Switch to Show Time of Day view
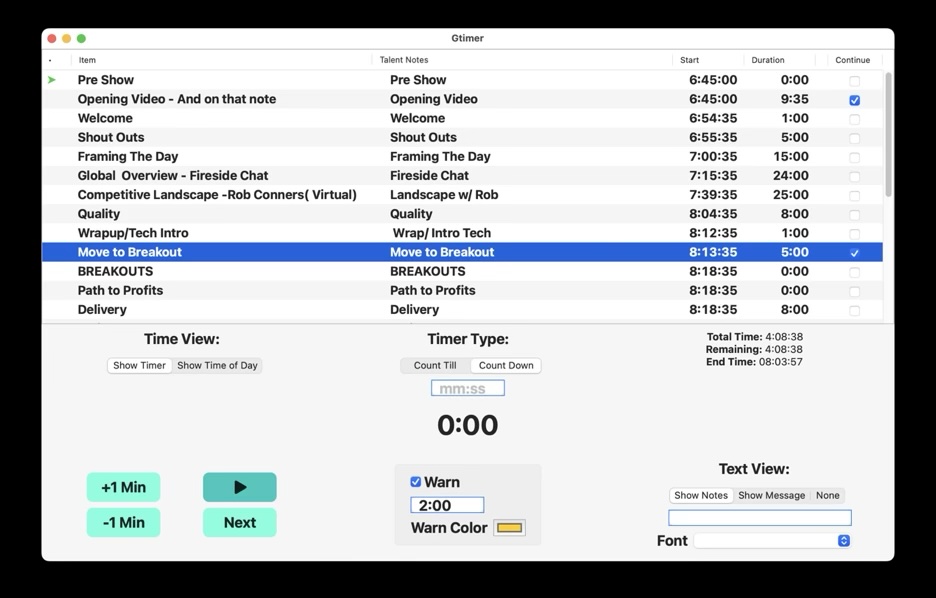The height and width of the screenshot is (598, 936). coord(217,366)
